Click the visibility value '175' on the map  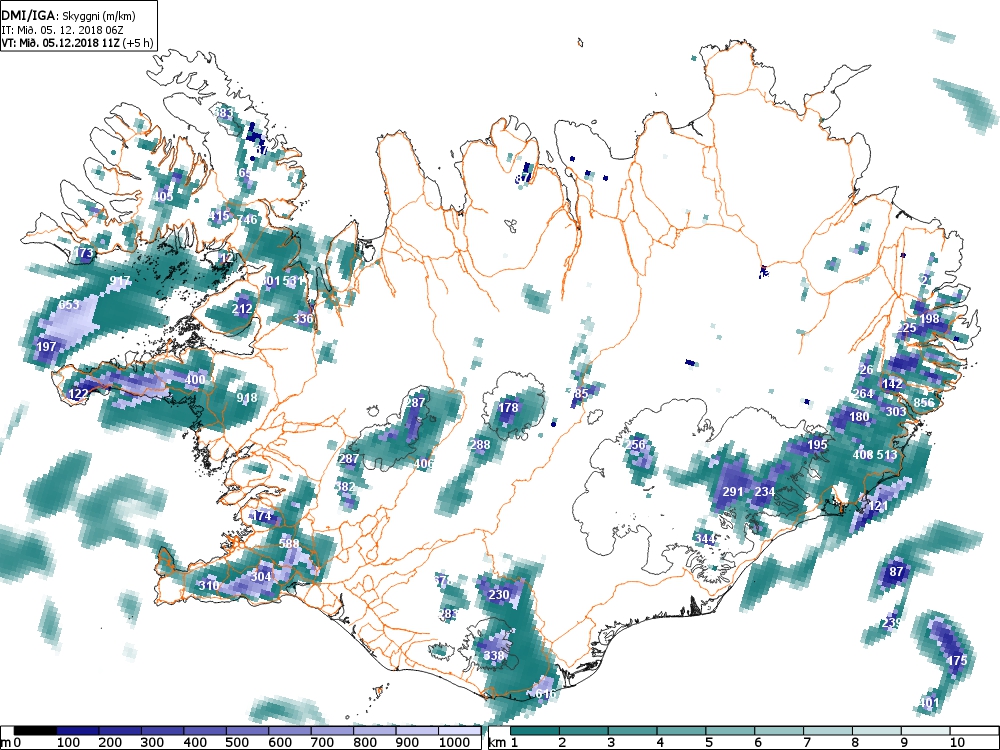pyautogui.click(x=957, y=660)
